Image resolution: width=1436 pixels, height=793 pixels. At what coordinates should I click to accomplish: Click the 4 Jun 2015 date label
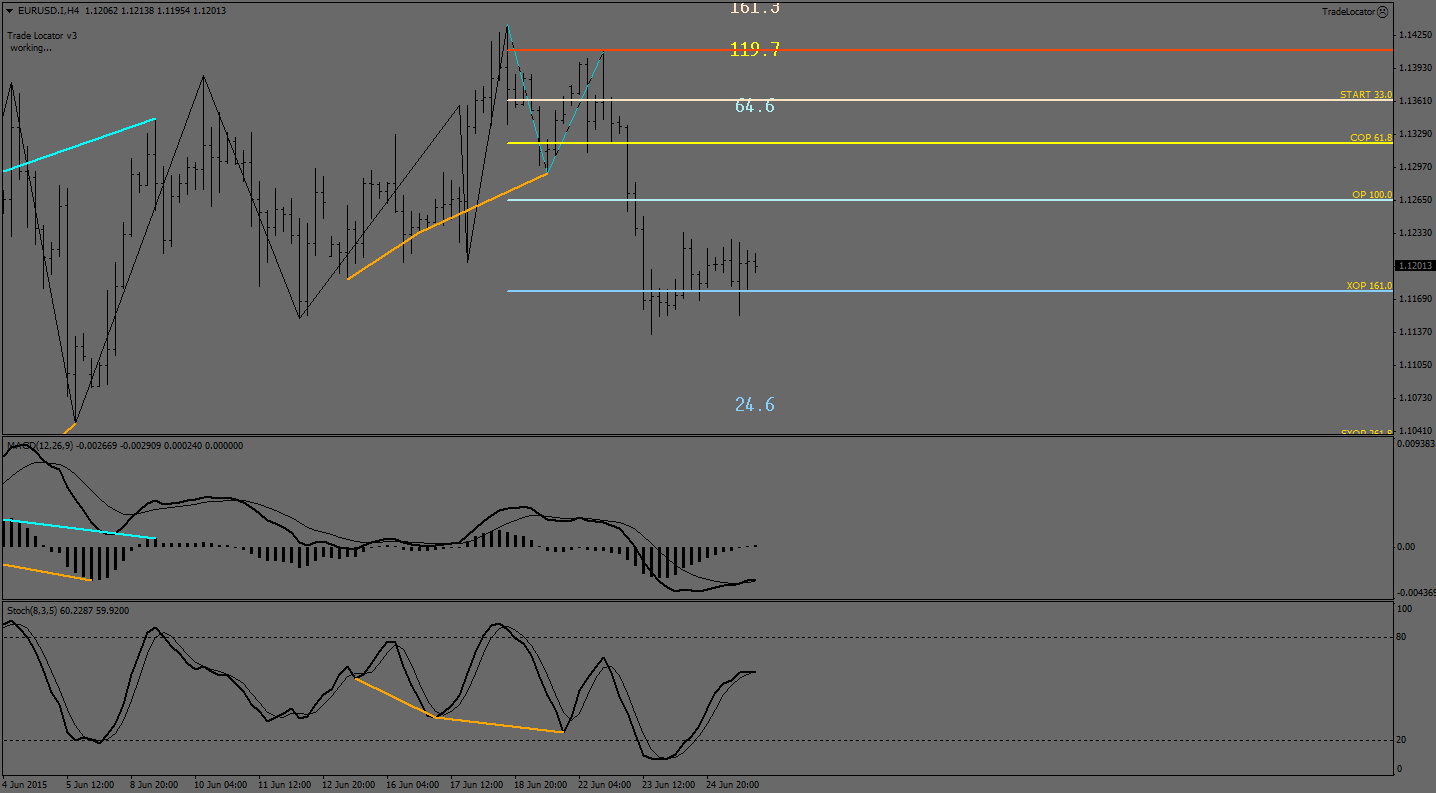tap(24, 785)
